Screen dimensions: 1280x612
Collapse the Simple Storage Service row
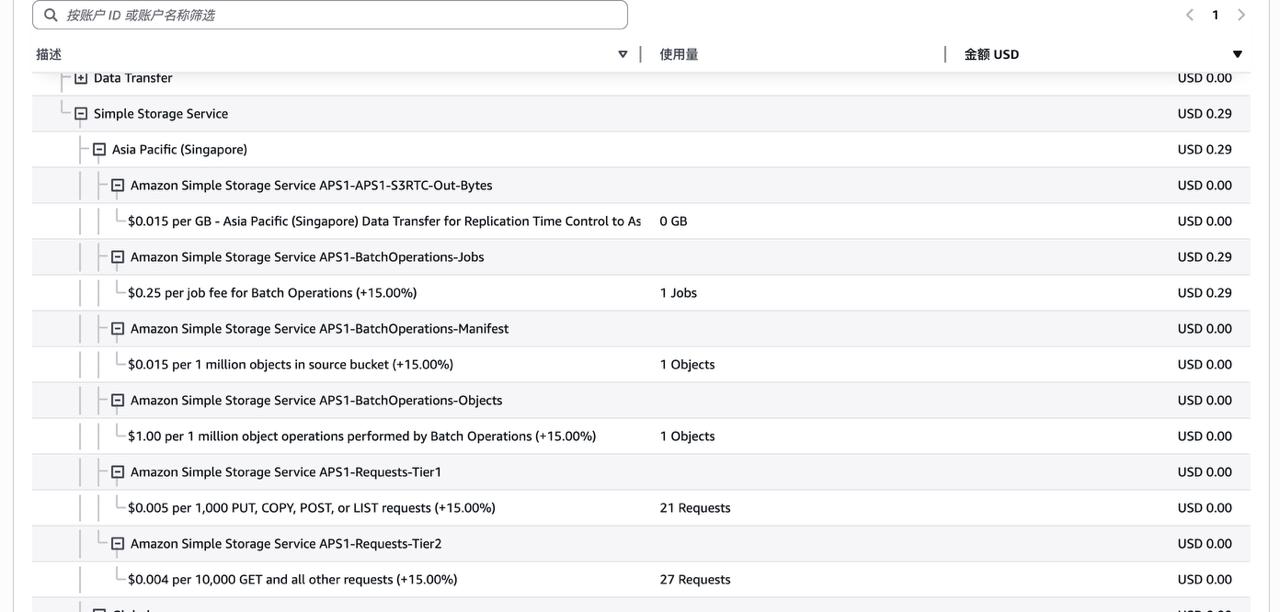pos(81,114)
